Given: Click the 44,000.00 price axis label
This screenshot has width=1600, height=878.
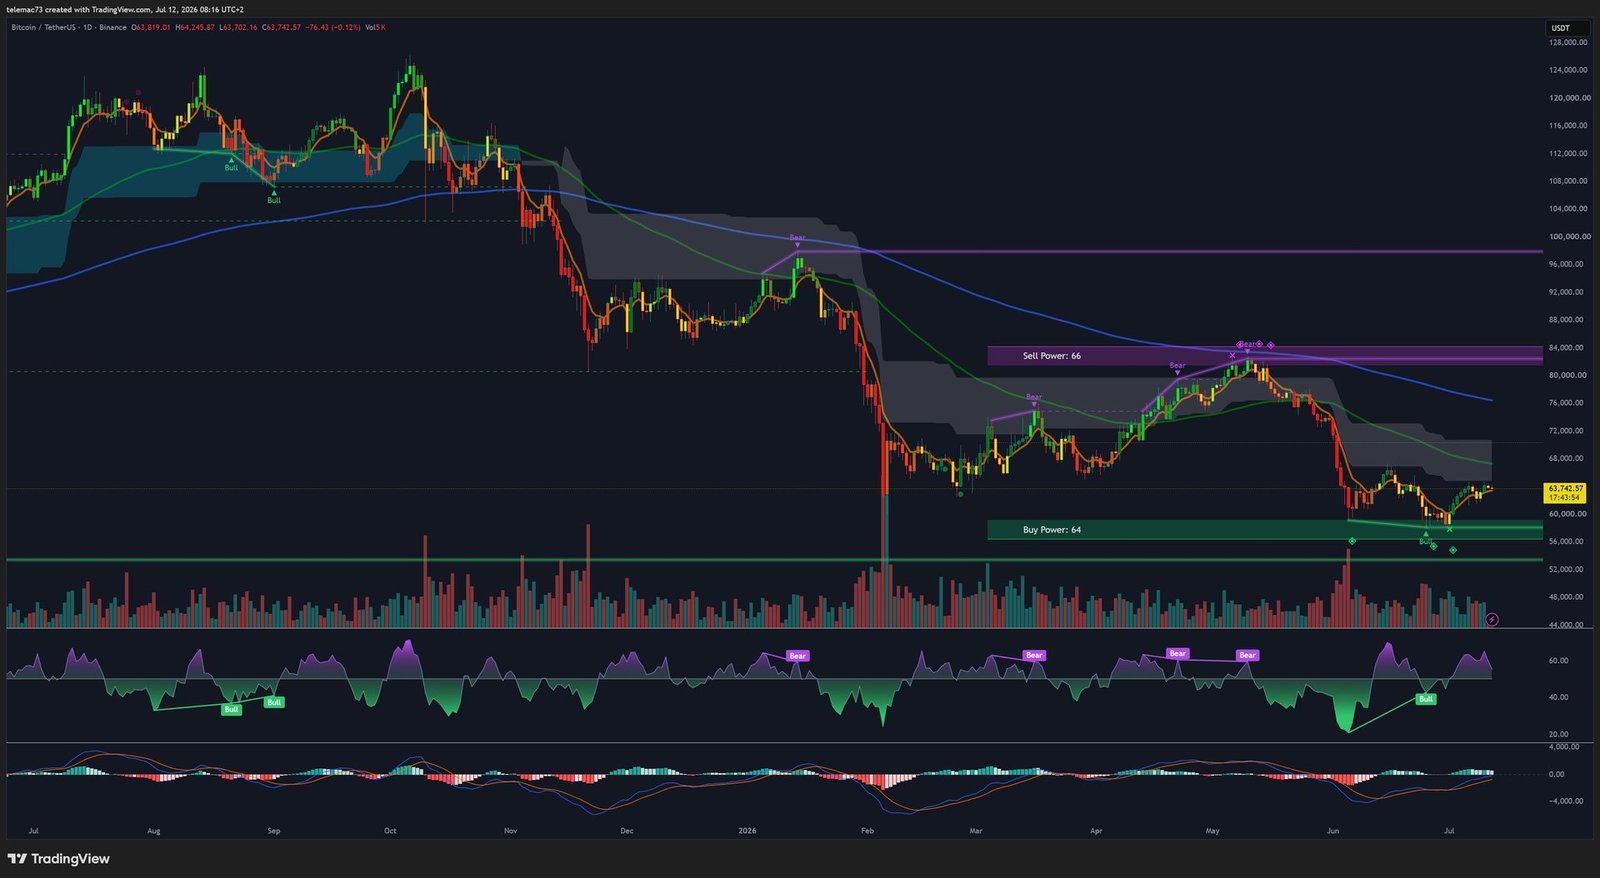Looking at the screenshot, I should click(1568, 625).
